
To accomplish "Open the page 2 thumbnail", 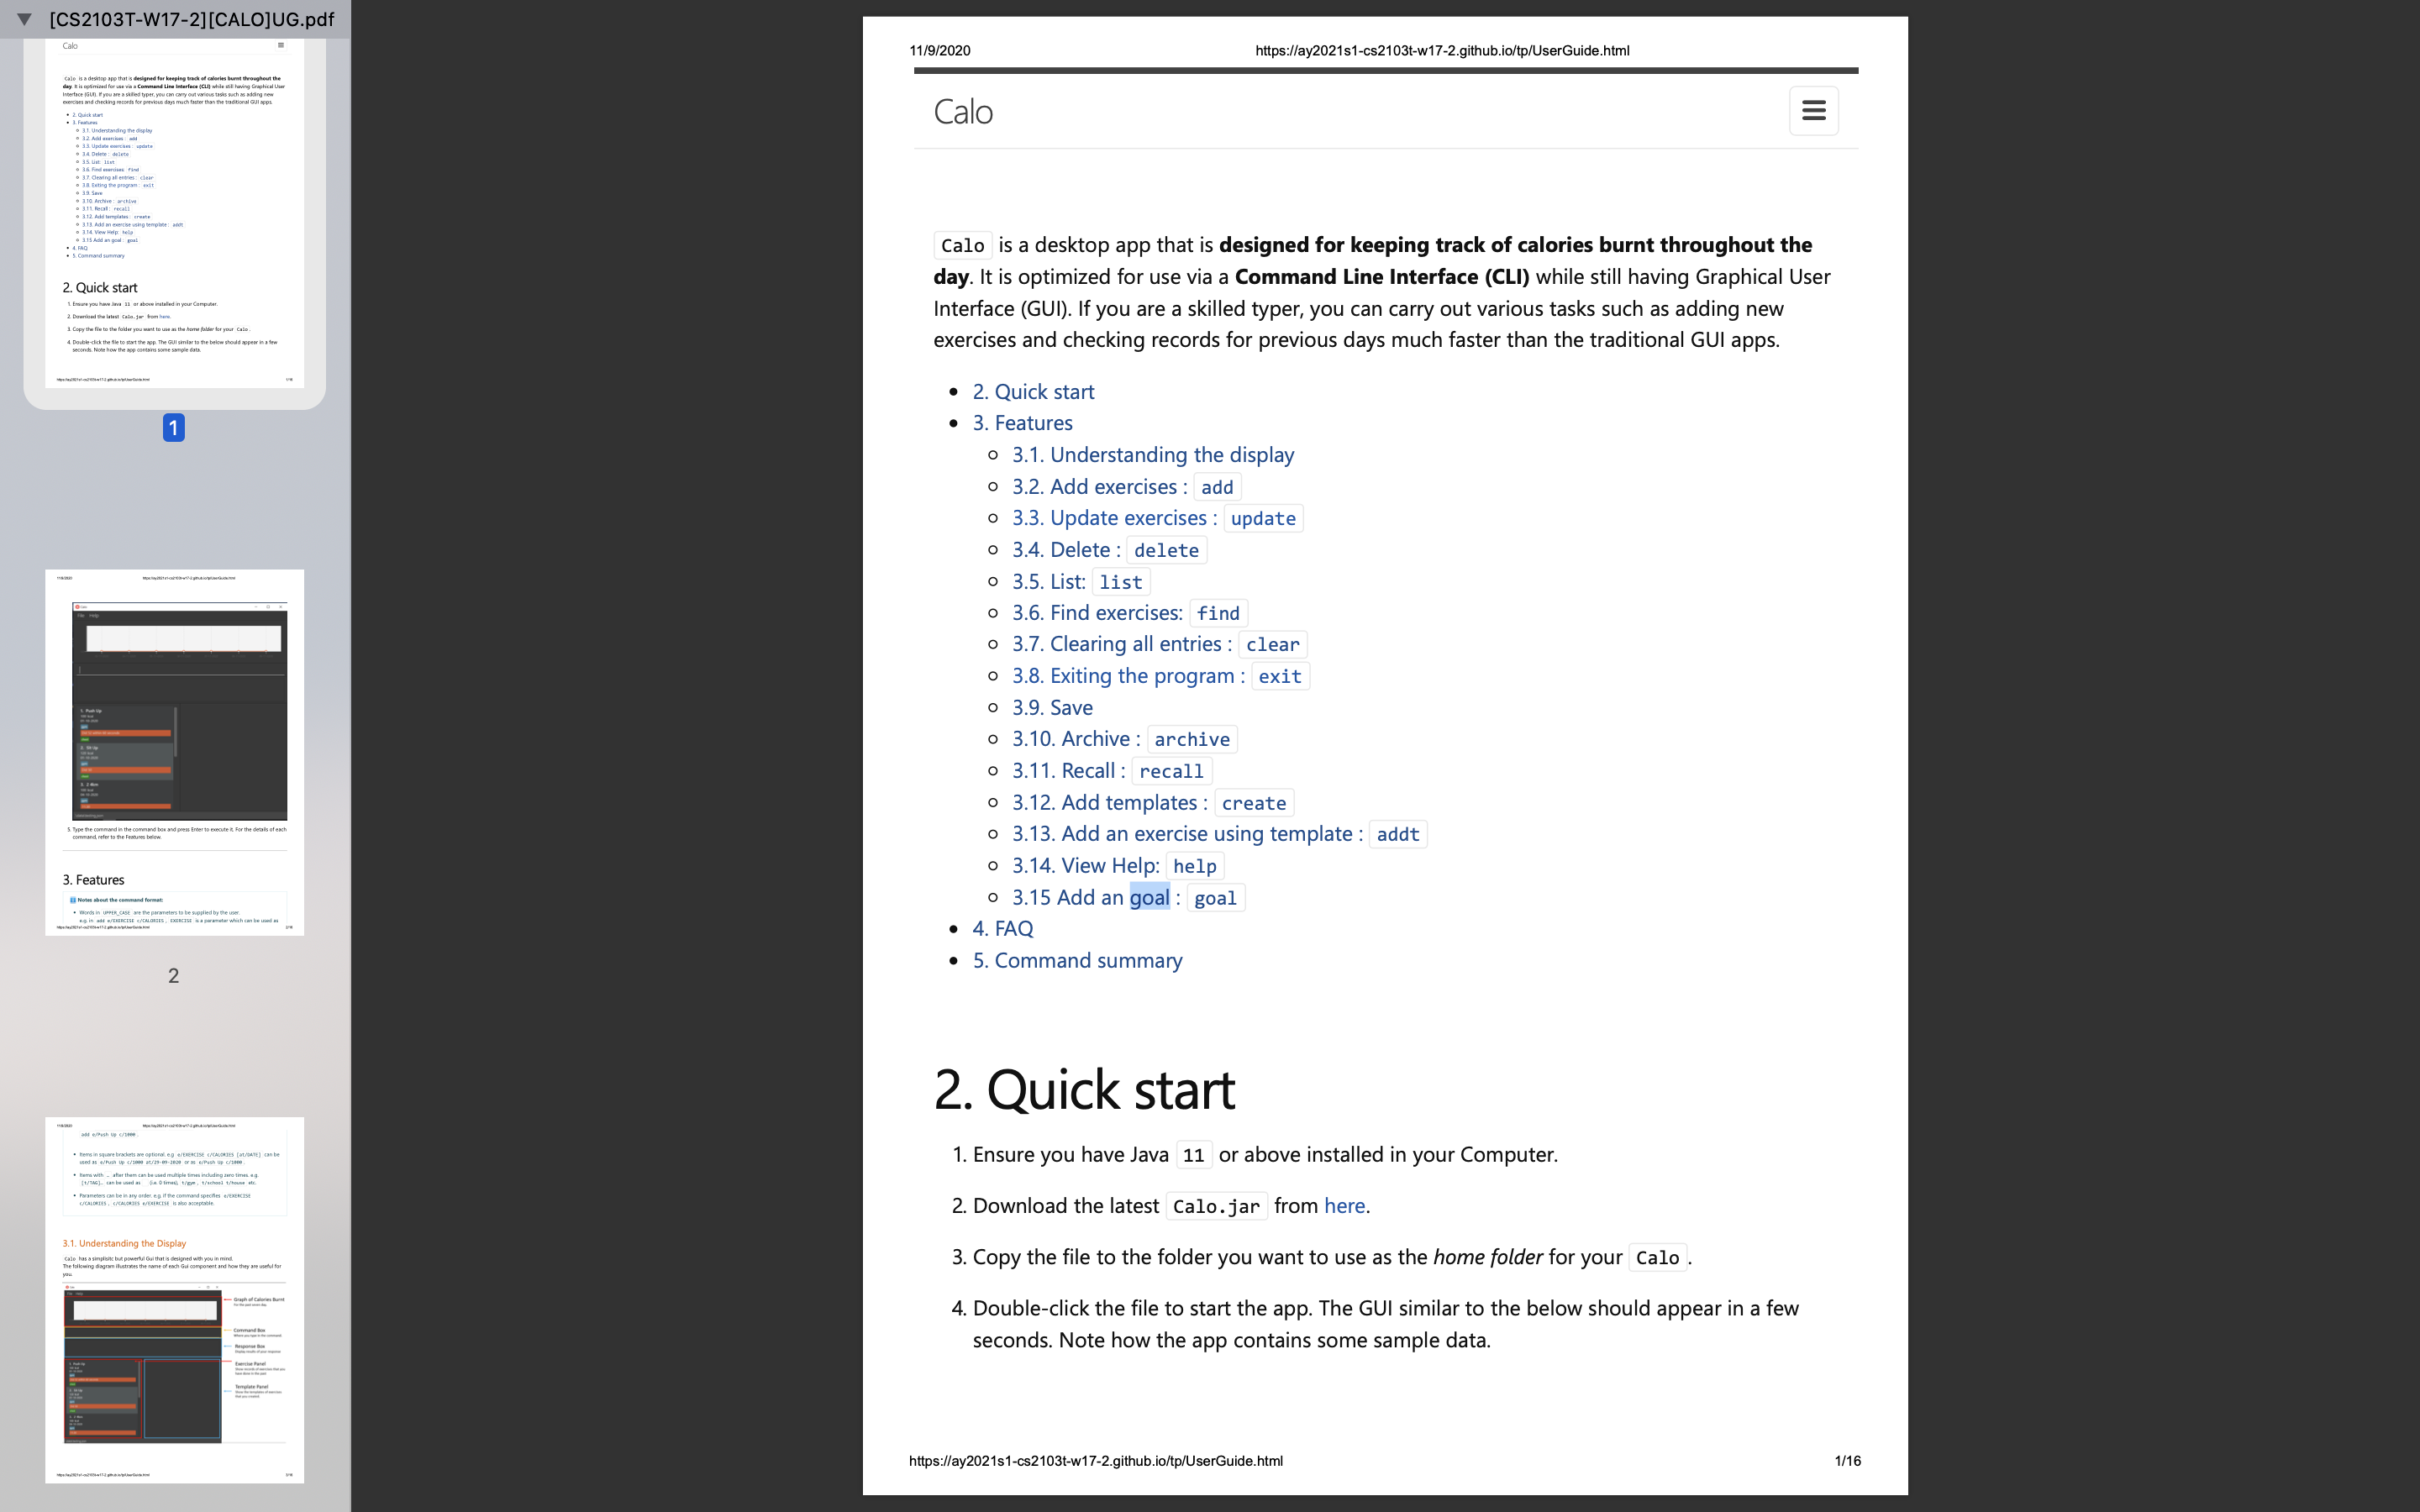I will (x=174, y=752).
